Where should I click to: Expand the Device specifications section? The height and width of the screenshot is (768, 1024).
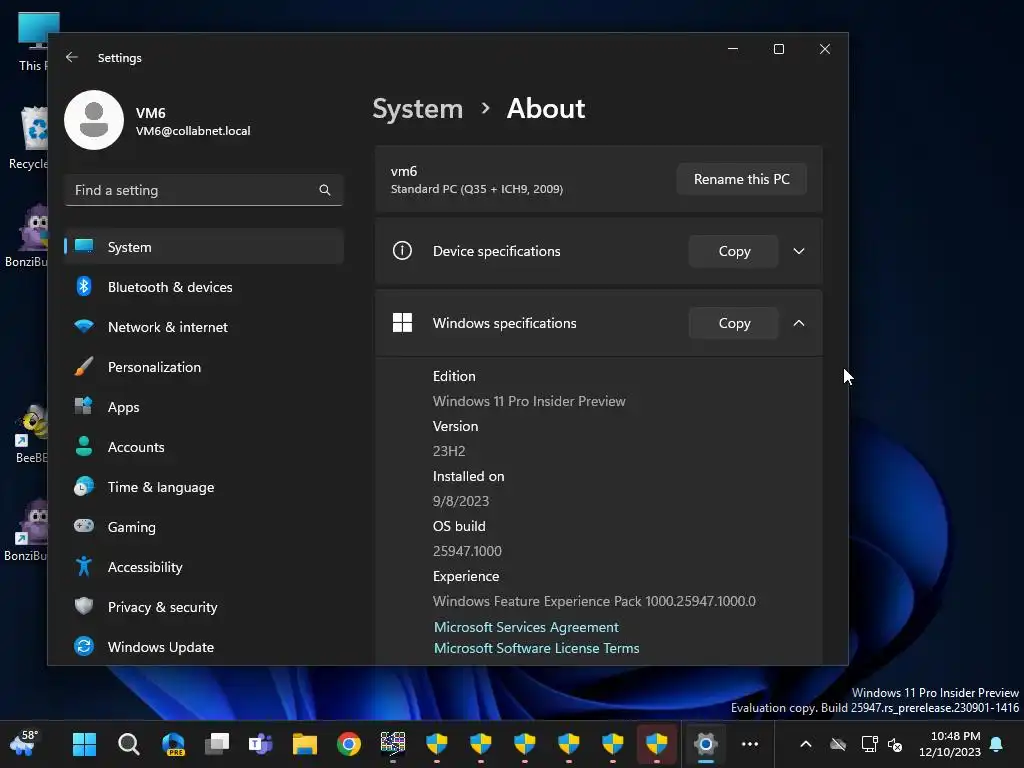click(799, 251)
